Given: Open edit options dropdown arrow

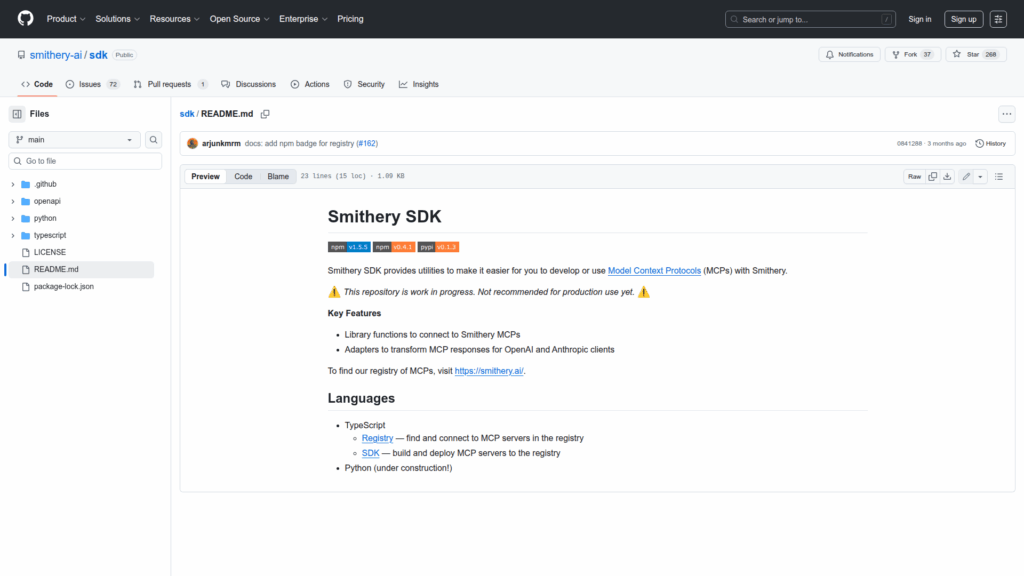Looking at the screenshot, I should [980, 176].
